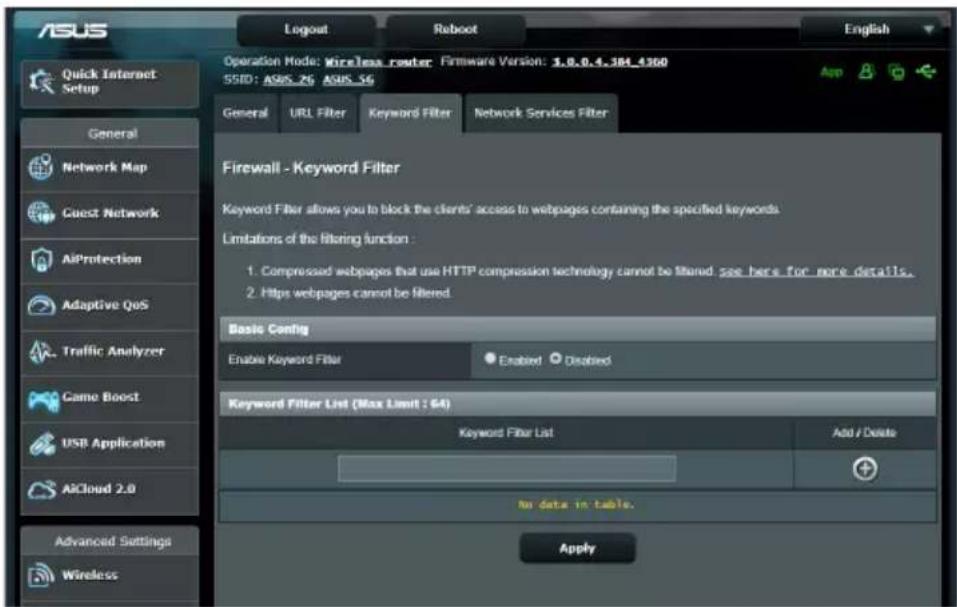
Task: Click the ASUS_2G SSID link
Action: tap(289, 80)
